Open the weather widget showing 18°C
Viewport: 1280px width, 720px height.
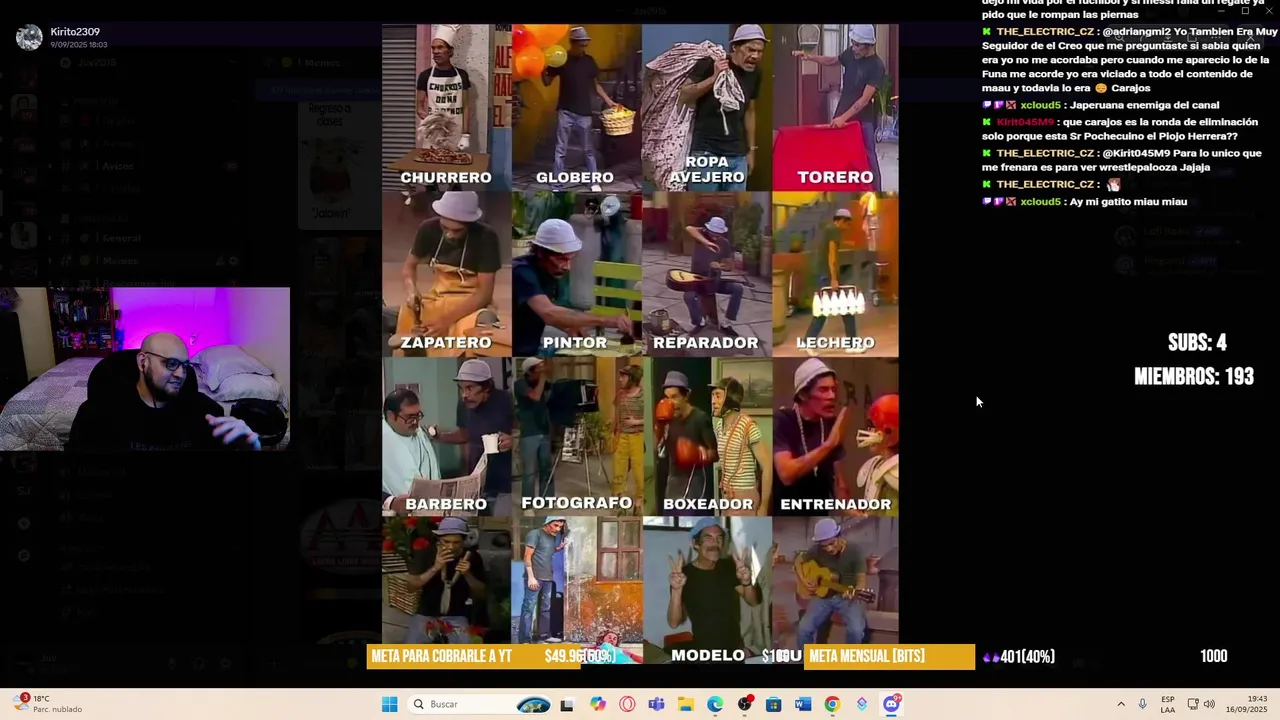[50, 704]
